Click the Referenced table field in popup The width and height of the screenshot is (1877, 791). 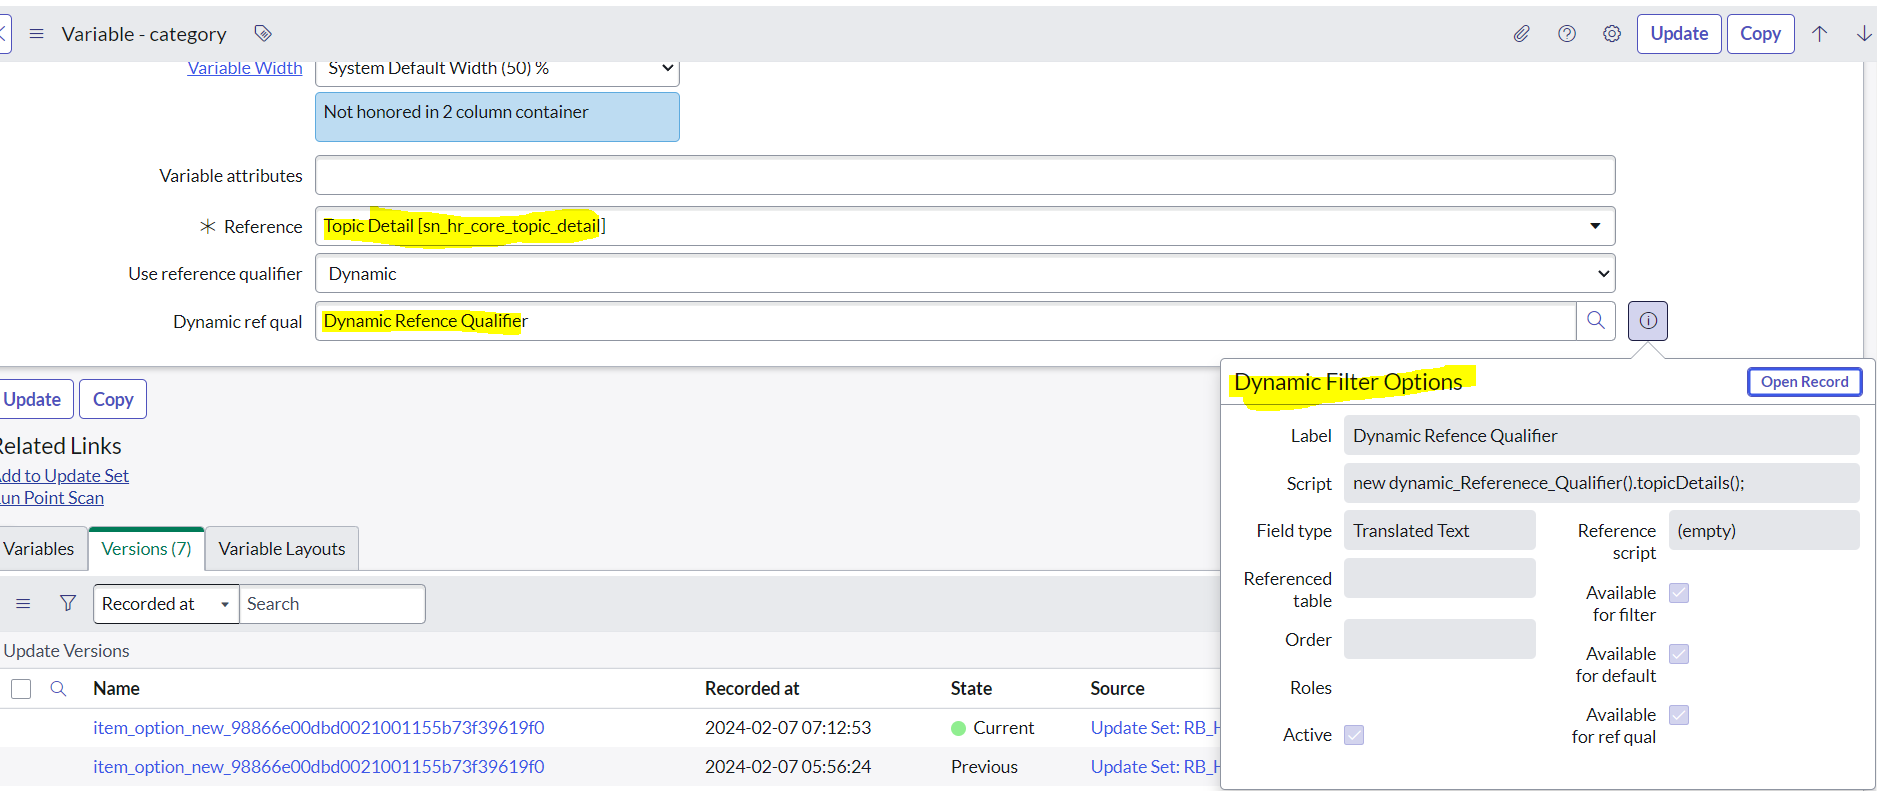tap(1439, 578)
